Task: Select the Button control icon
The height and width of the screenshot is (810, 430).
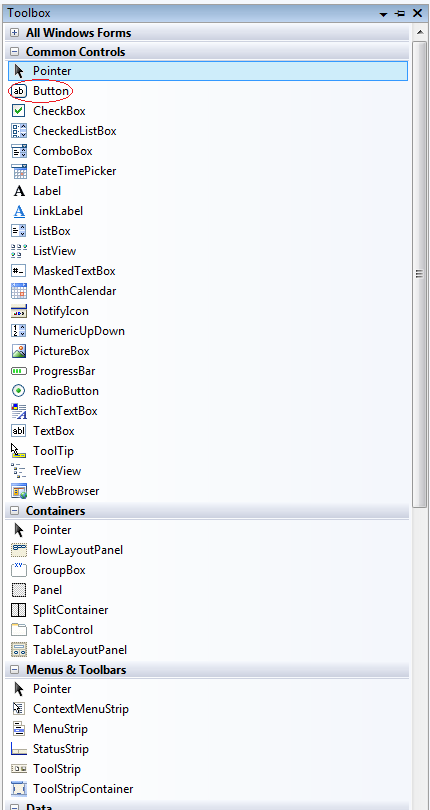Action: tap(19, 91)
